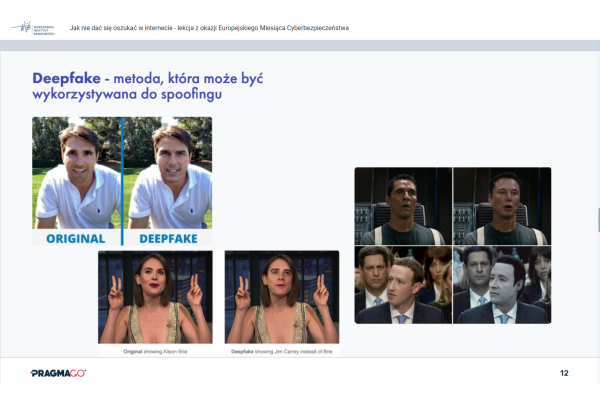Click the PragmaGO logo in the footer
Image resolution: width=600 pixels, height=400 pixels.
pyautogui.click(x=58, y=373)
